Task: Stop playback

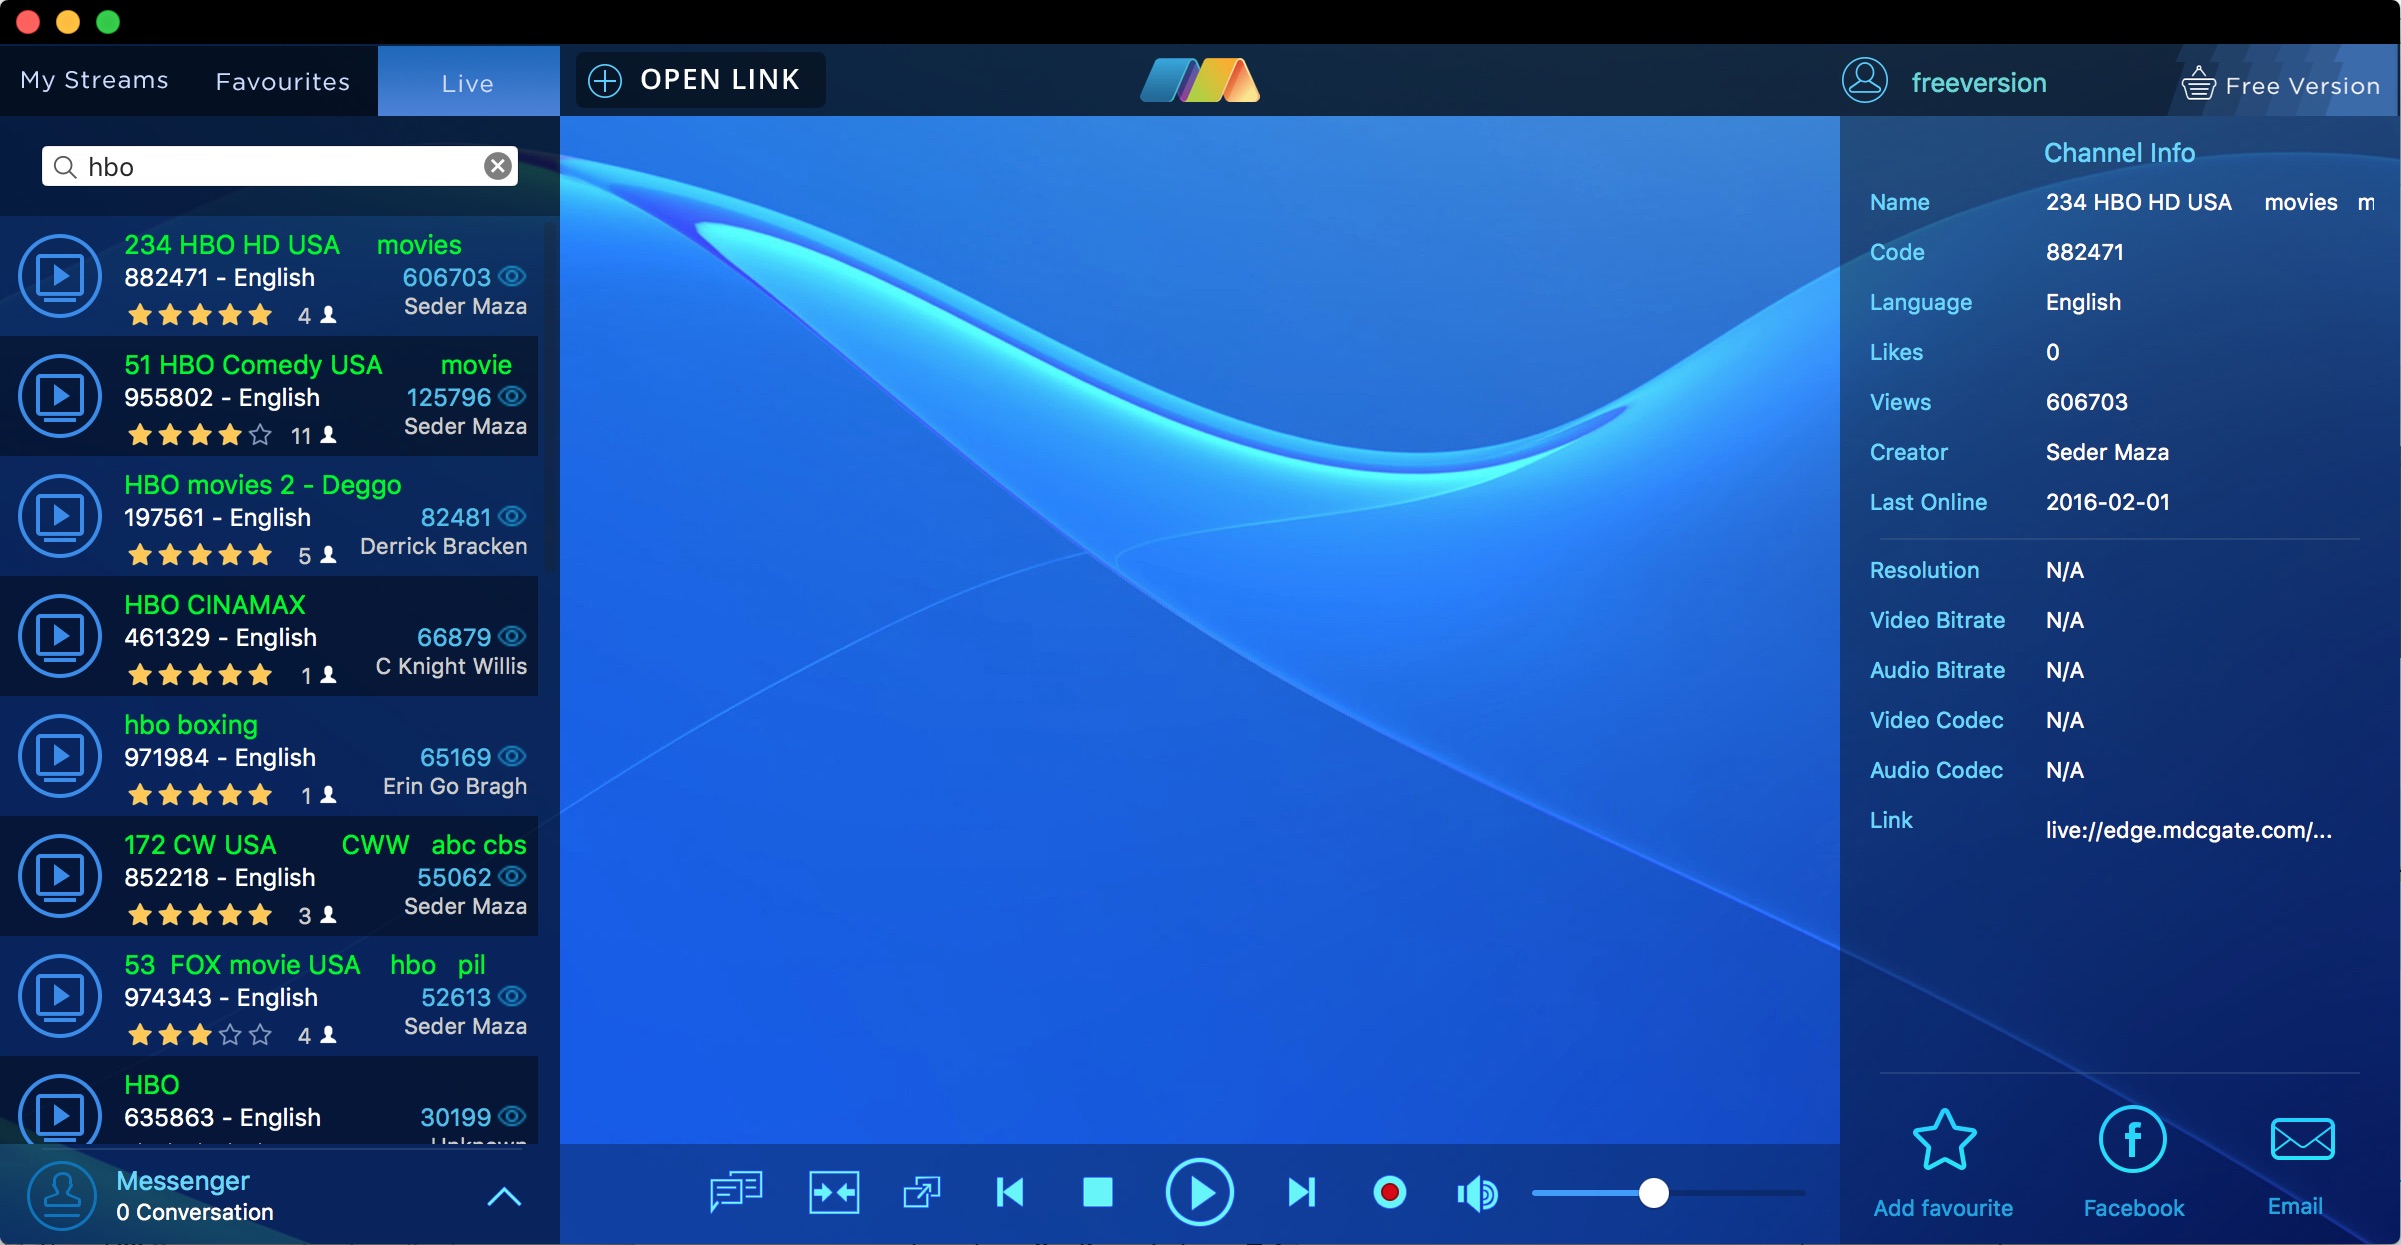Action: point(1098,1192)
